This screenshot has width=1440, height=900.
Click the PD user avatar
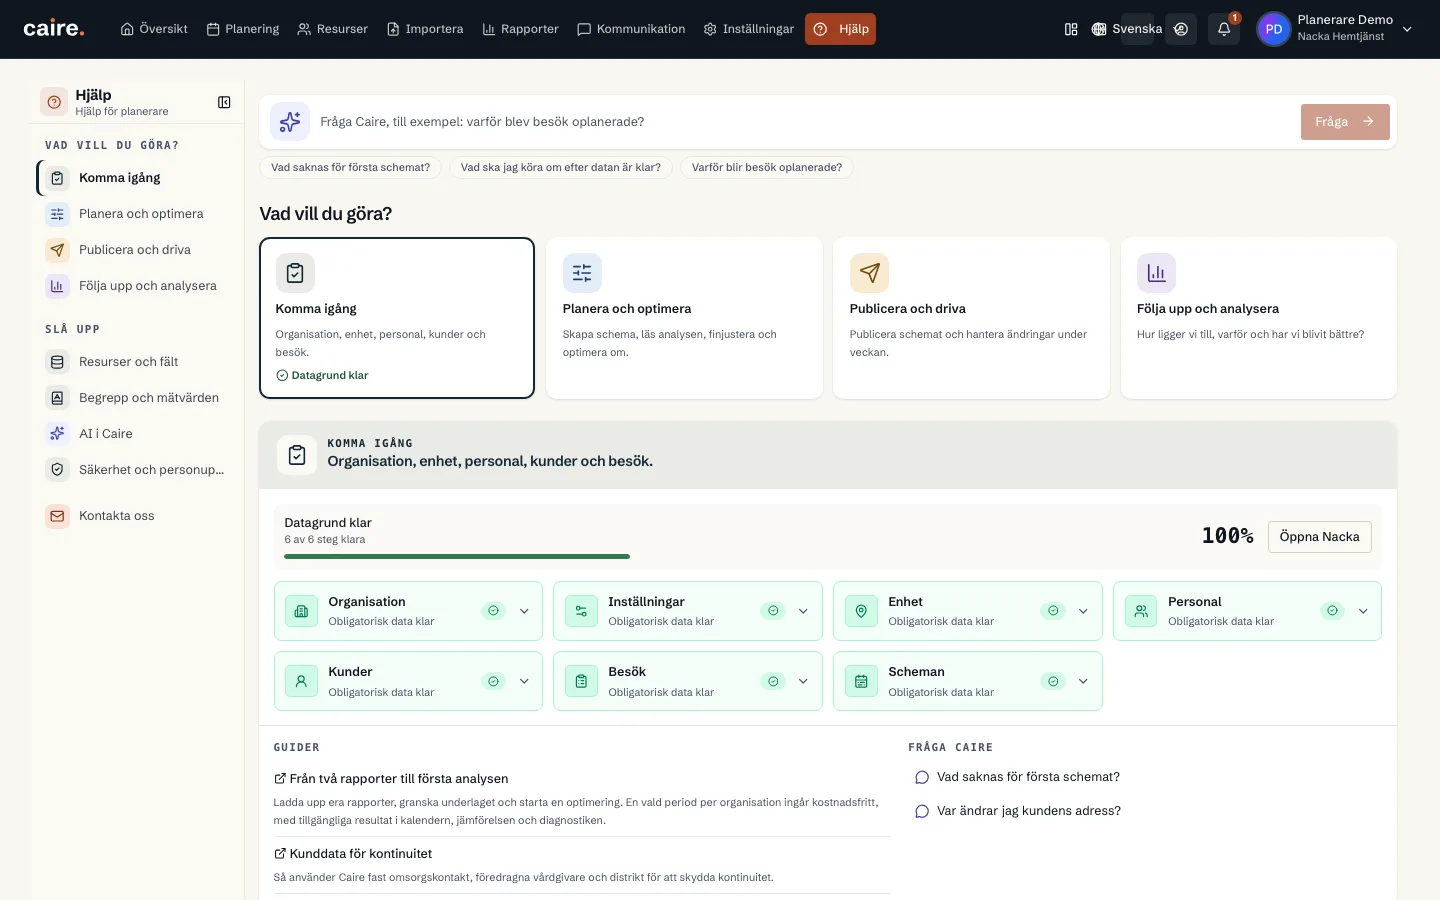click(x=1273, y=29)
